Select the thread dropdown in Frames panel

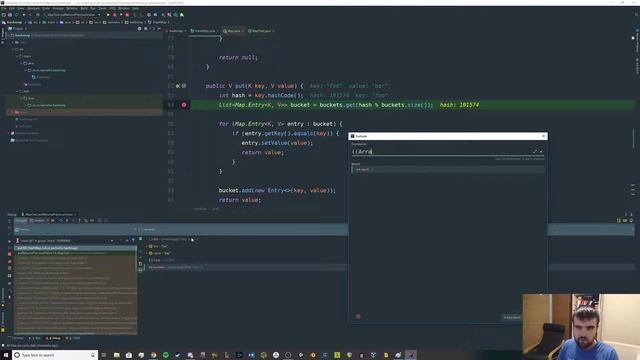[x=65, y=241]
